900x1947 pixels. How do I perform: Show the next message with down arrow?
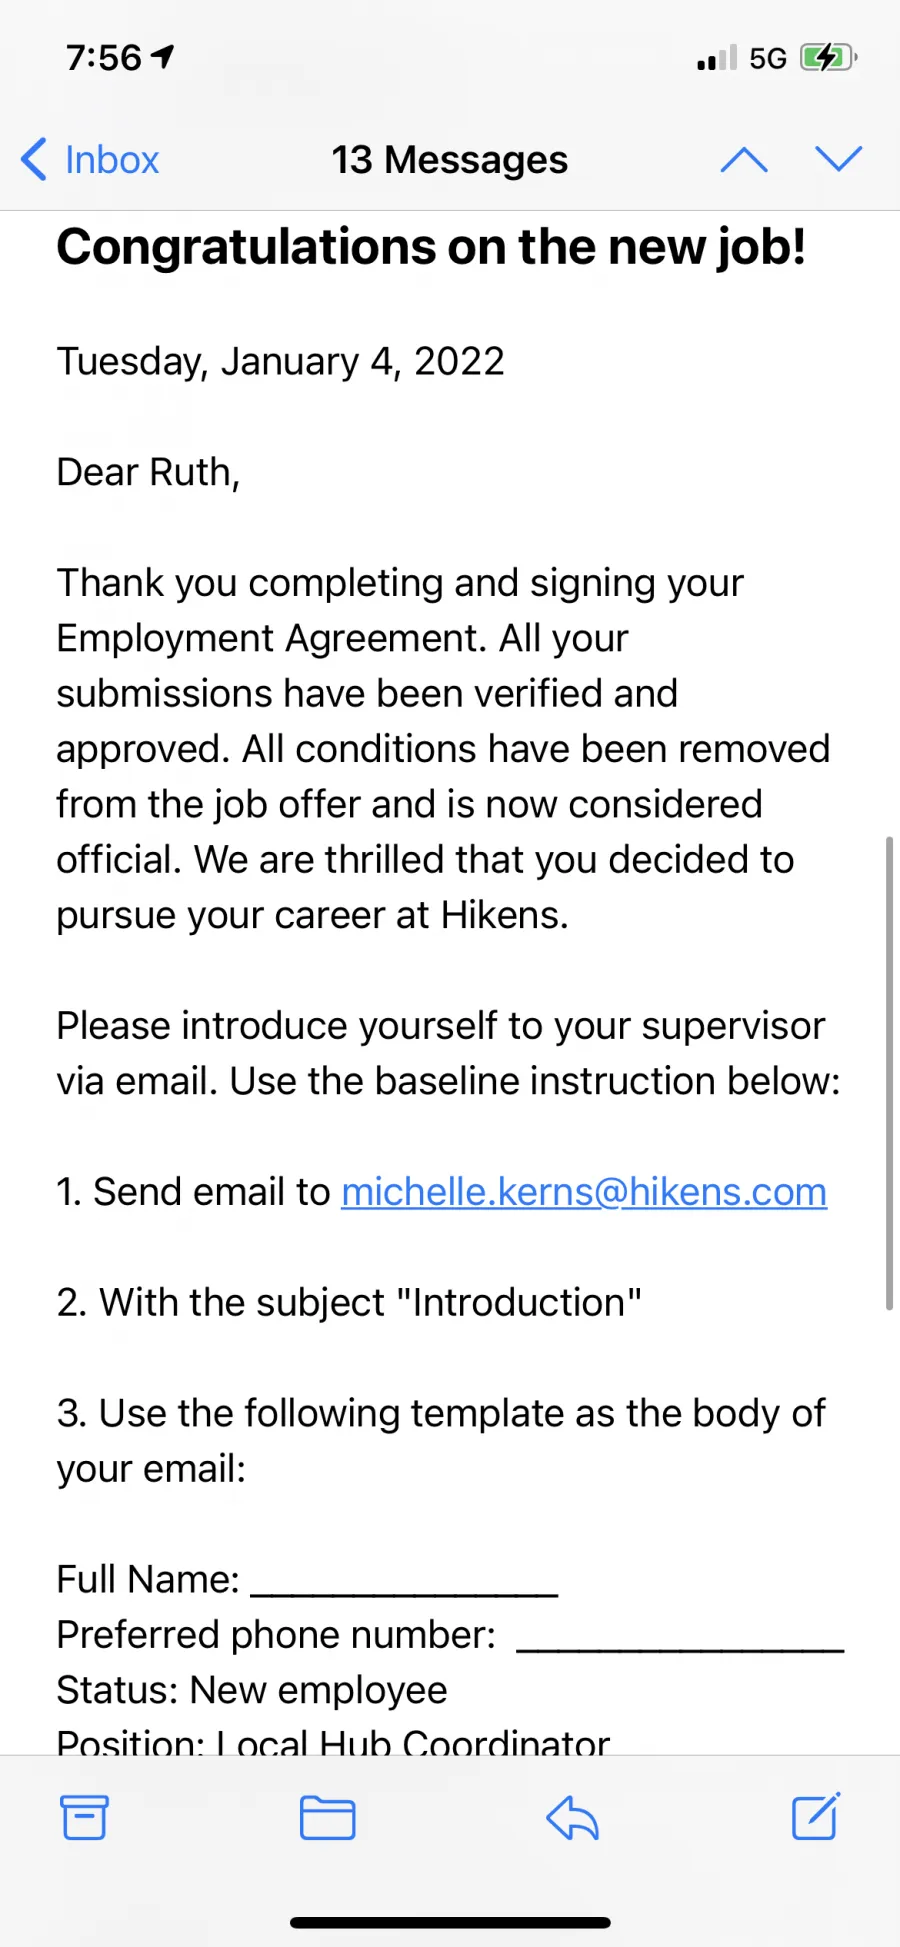(x=838, y=159)
